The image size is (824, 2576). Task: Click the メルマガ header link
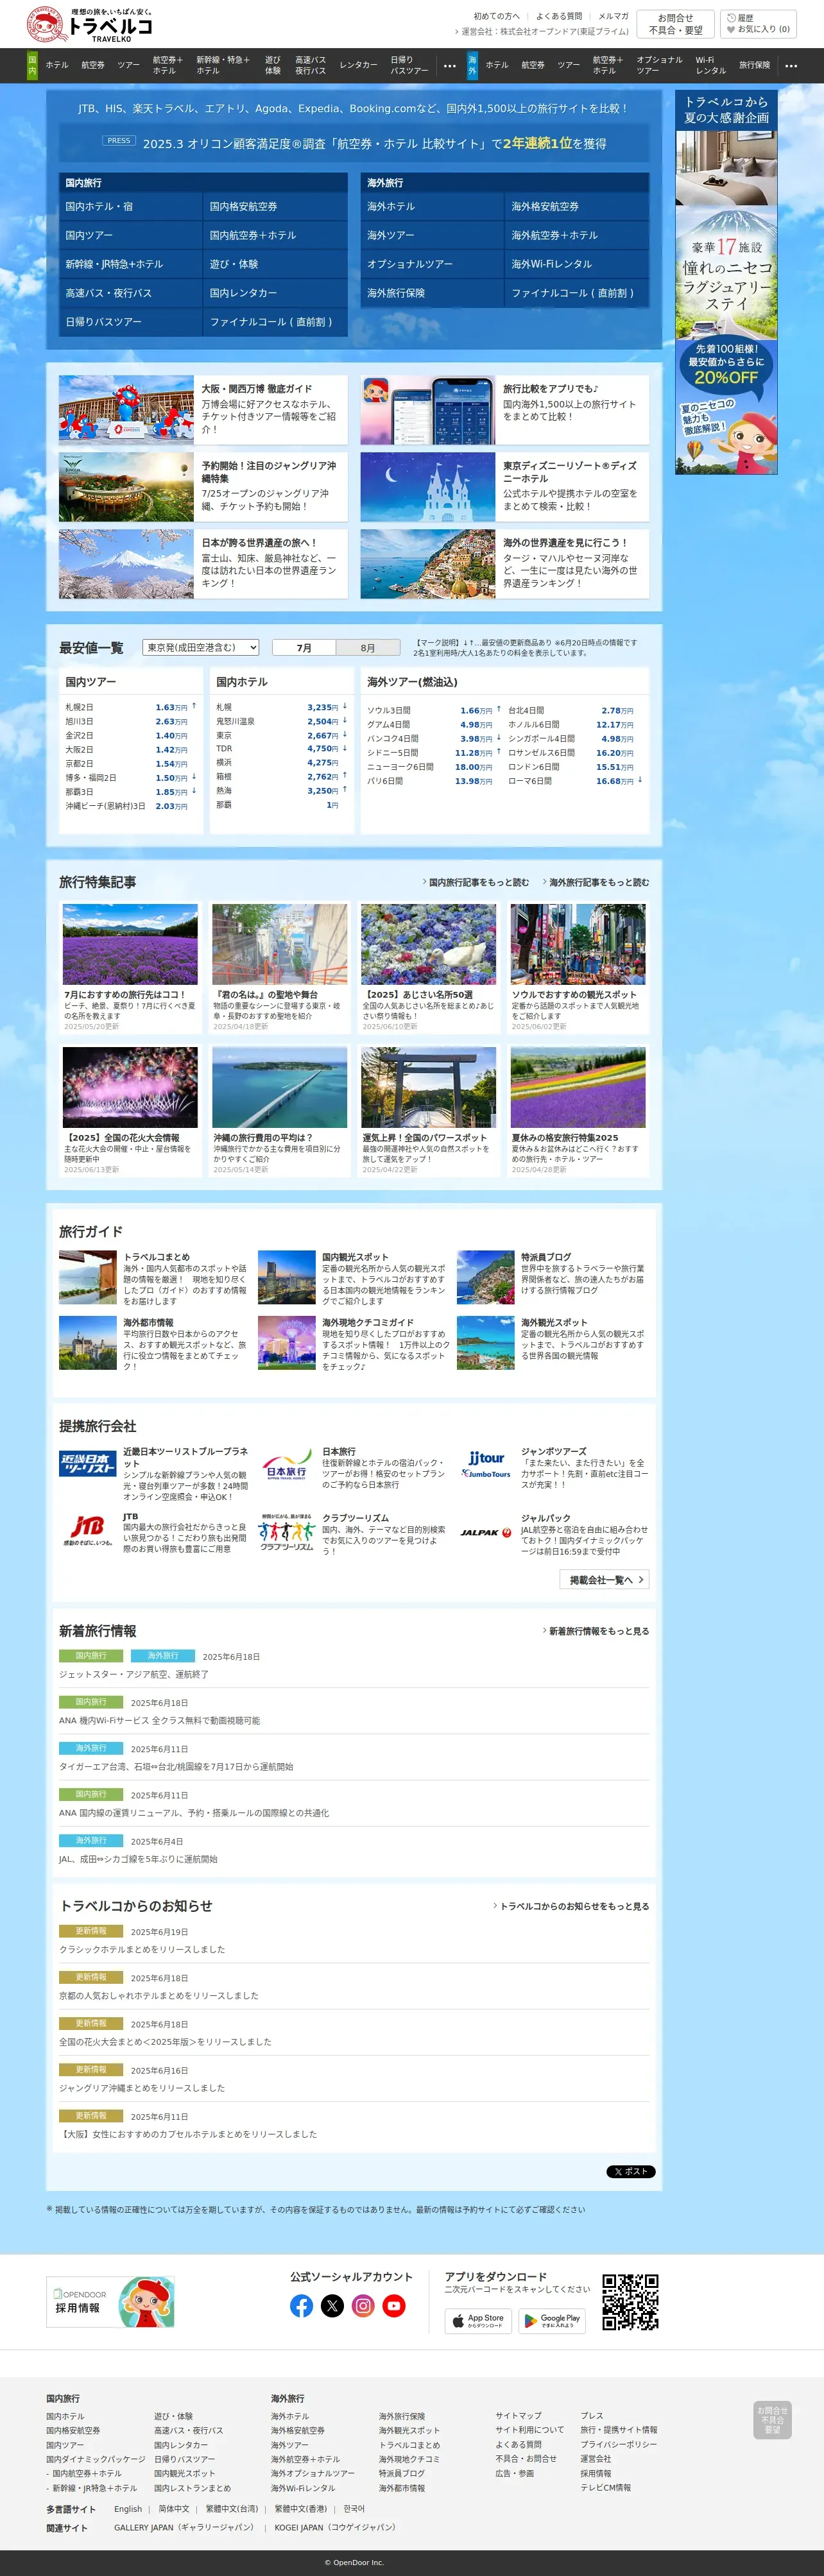613,16
